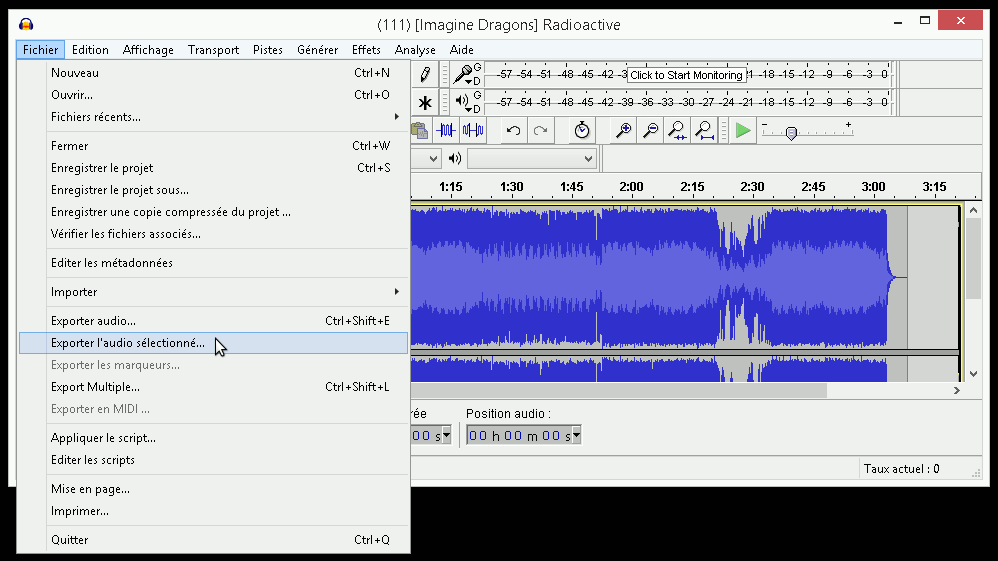The image size is (998, 561).
Task: Open the output device combo box
Action: (531, 159)
